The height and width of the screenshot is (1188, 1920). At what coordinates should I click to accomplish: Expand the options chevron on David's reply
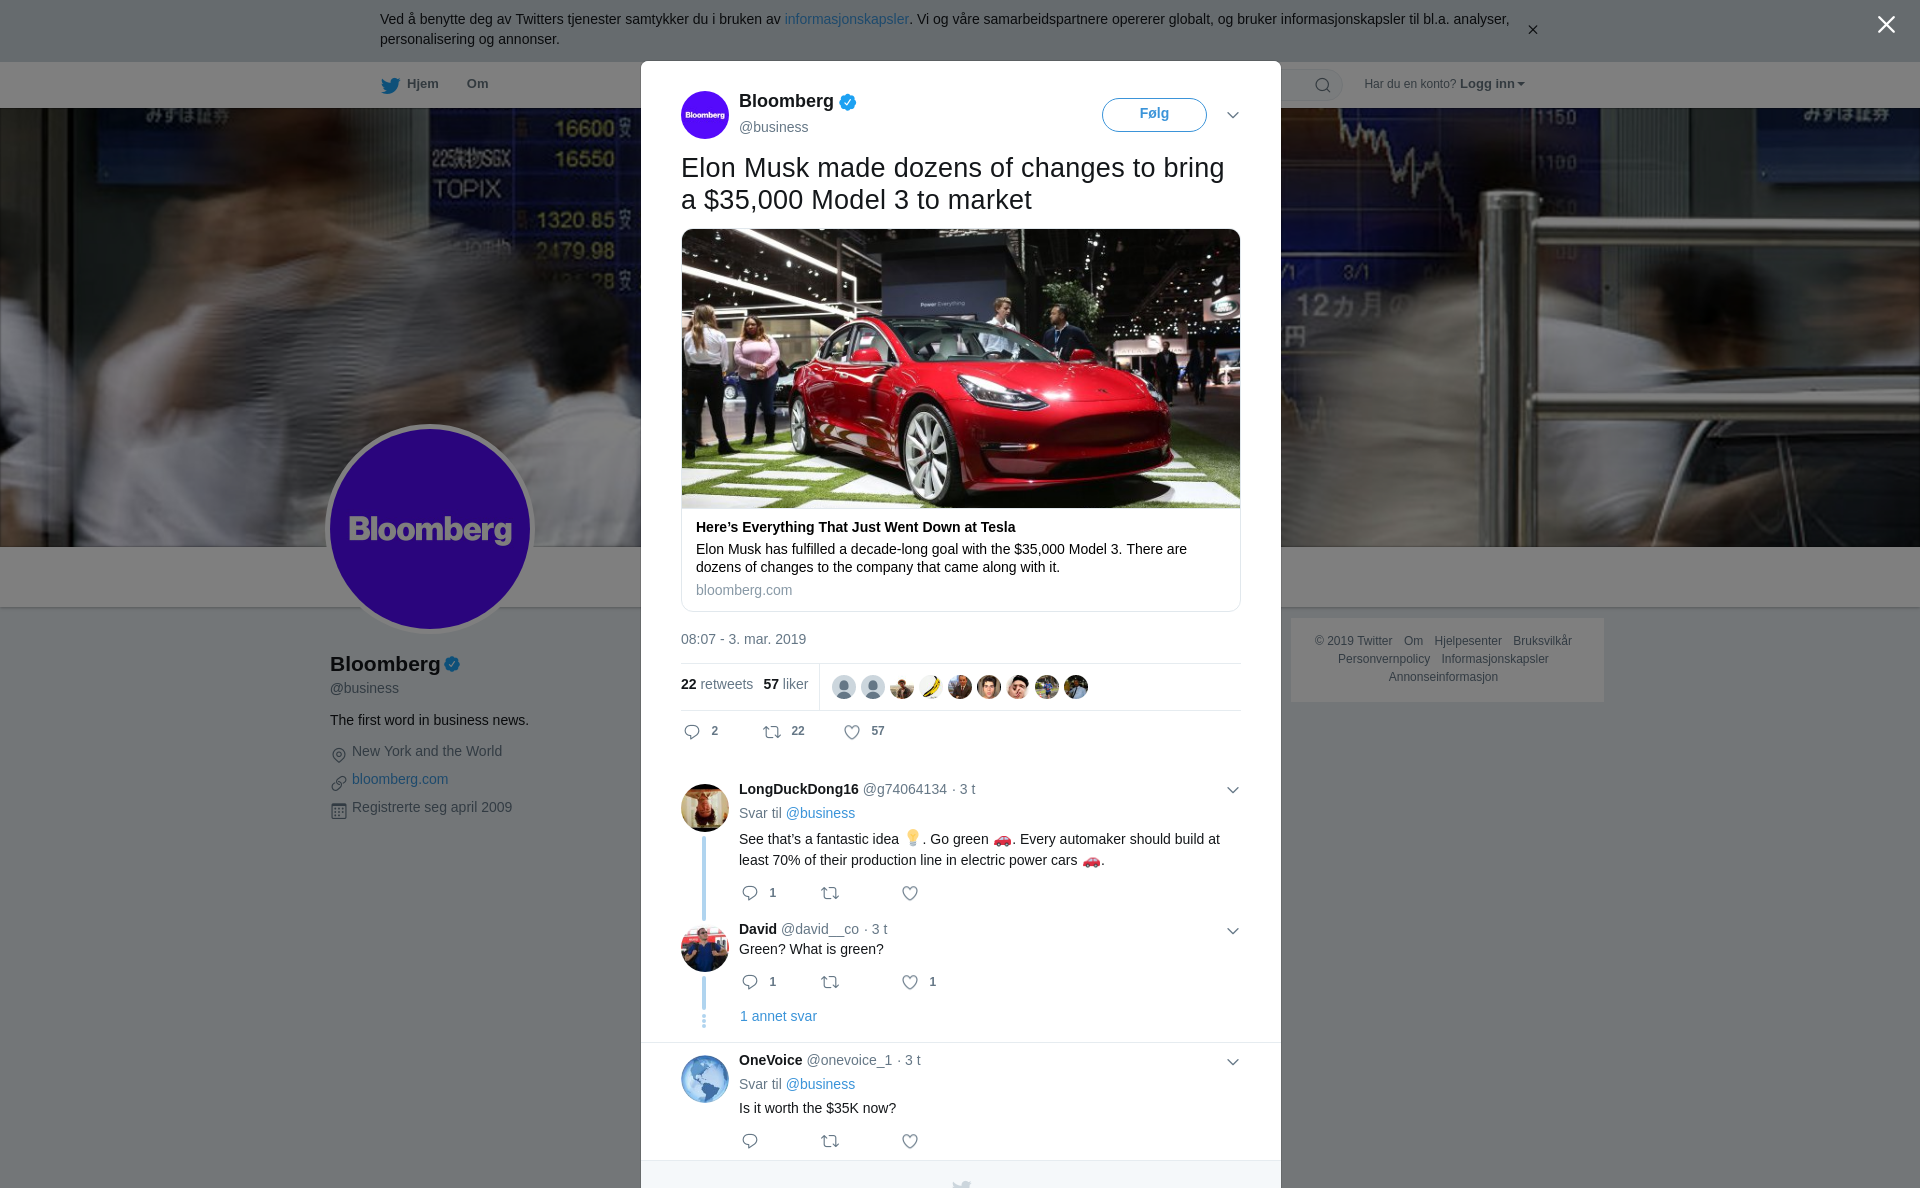[1233, 931]
